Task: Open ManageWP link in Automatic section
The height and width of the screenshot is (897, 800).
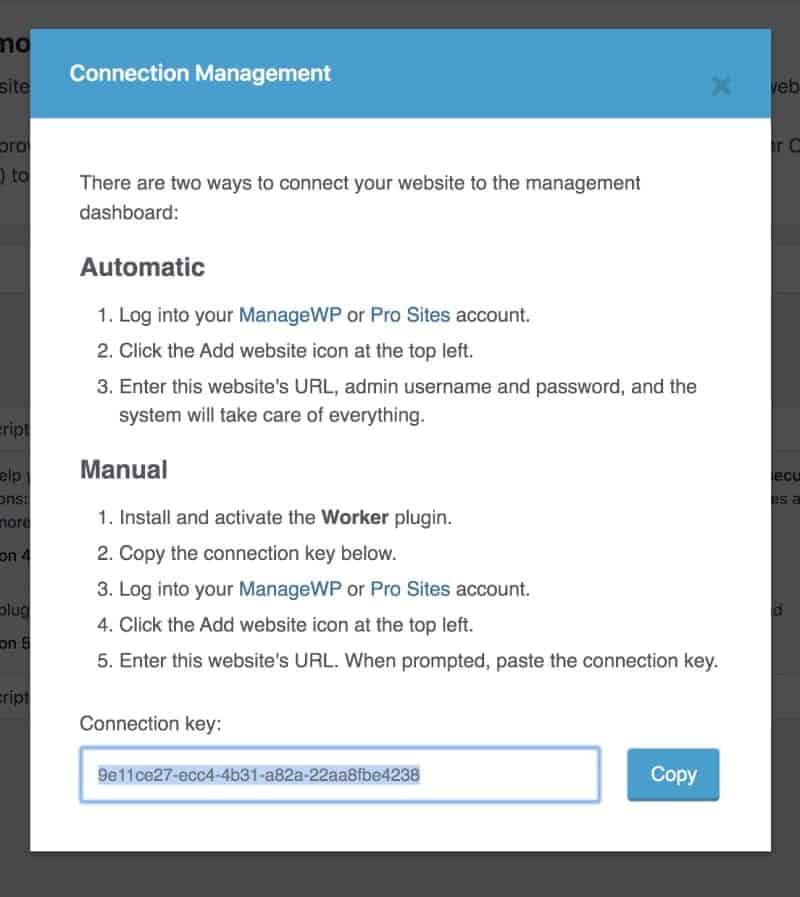Action: [x=290, y=315]
